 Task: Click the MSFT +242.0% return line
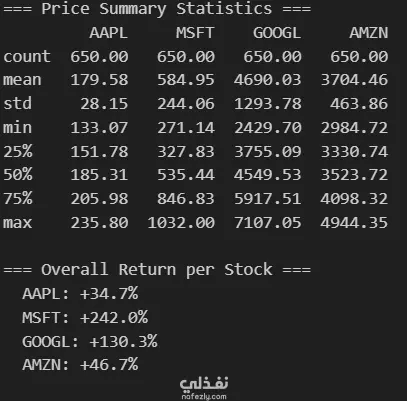pyautogui.click(x=85, y=318)
